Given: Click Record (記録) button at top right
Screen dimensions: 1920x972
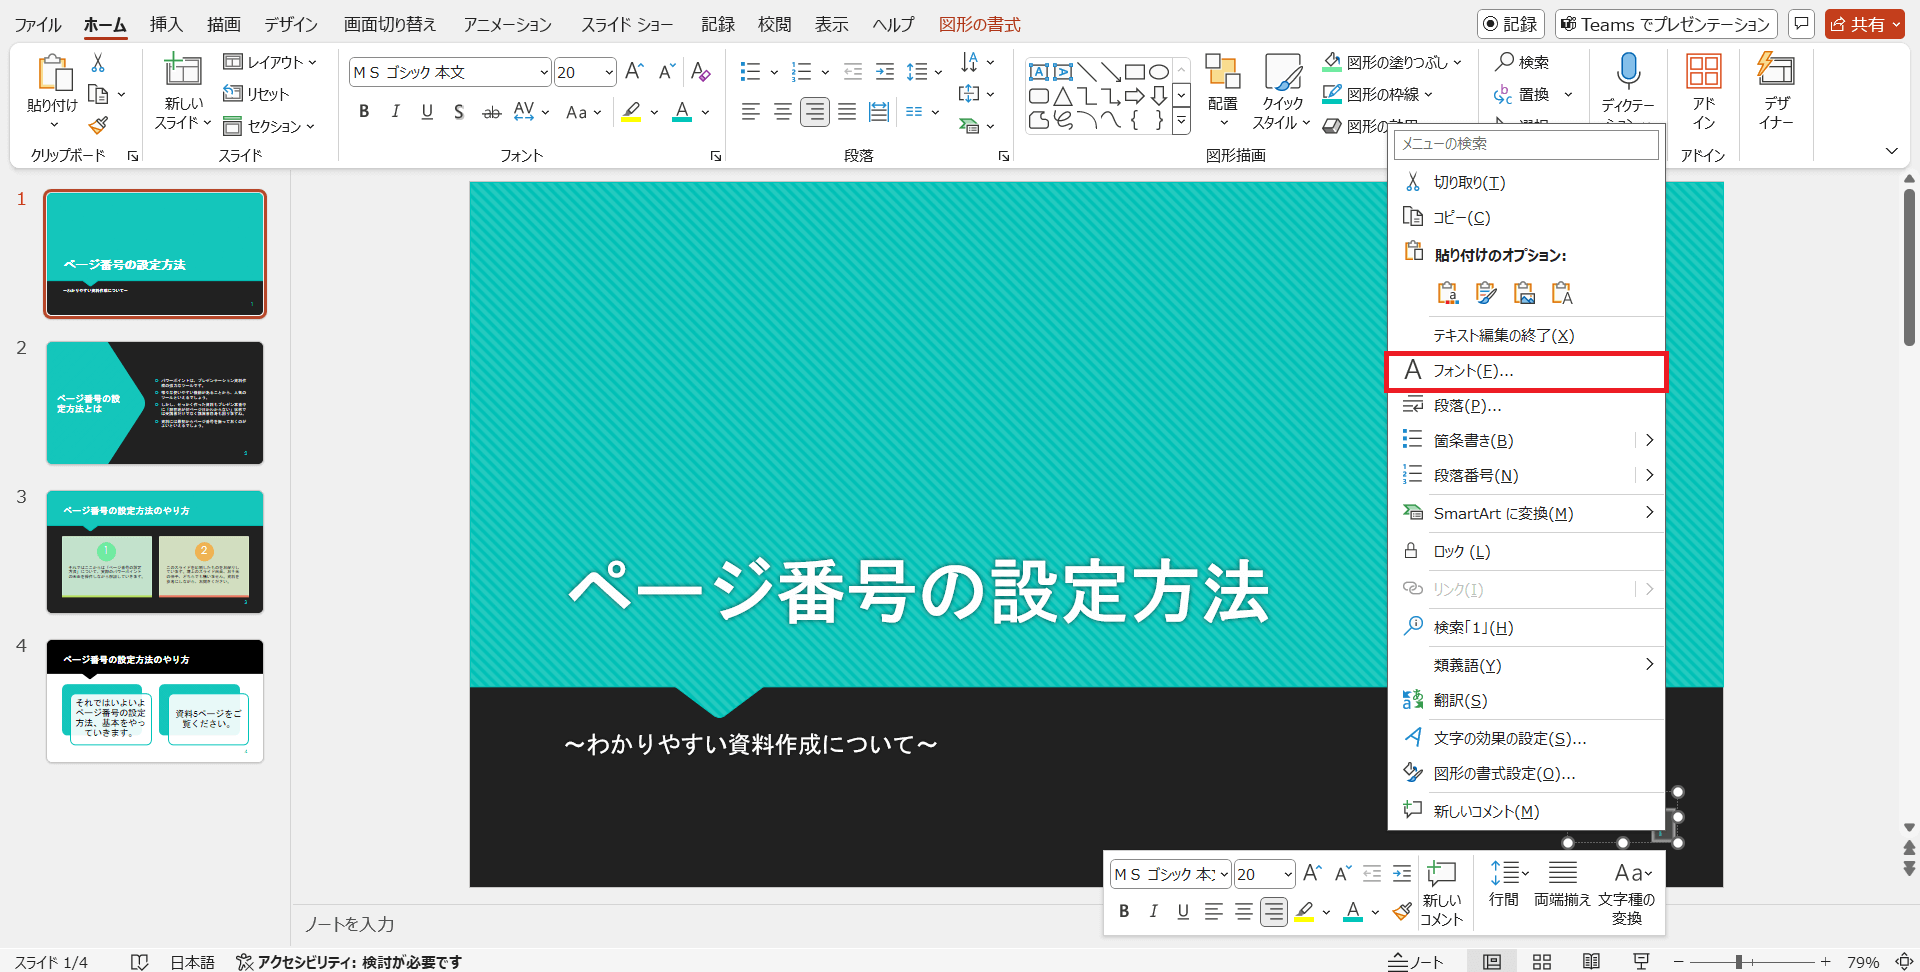Looking at the screenshot, I should 1510,24.
